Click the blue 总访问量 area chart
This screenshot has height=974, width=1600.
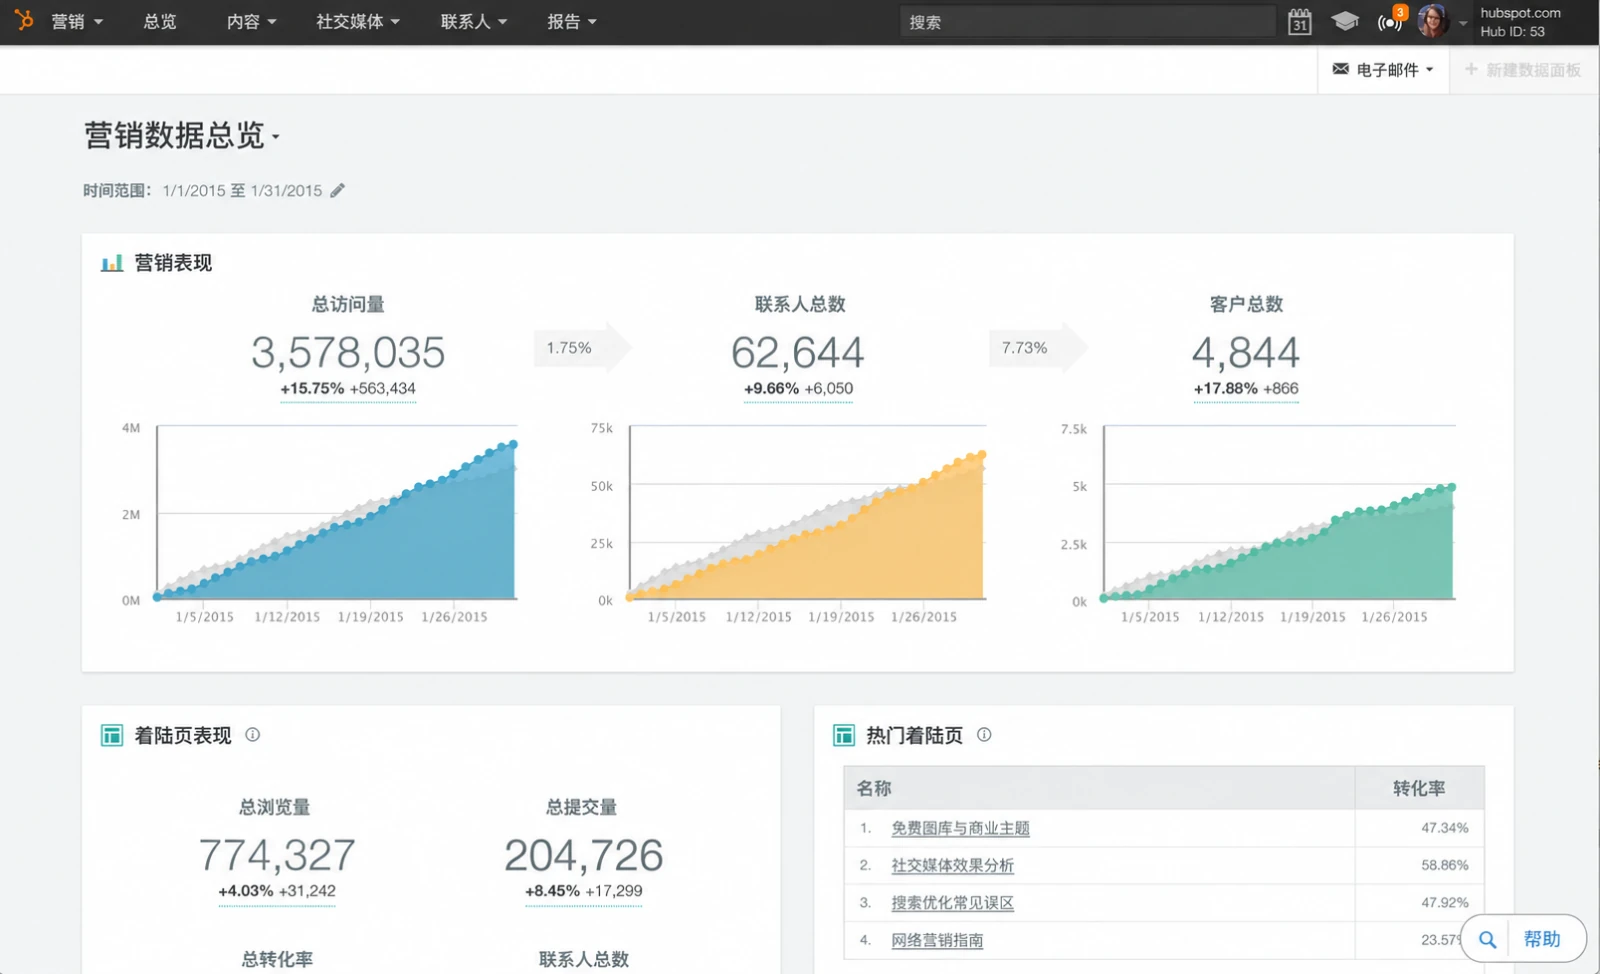[x=336, y=512]
